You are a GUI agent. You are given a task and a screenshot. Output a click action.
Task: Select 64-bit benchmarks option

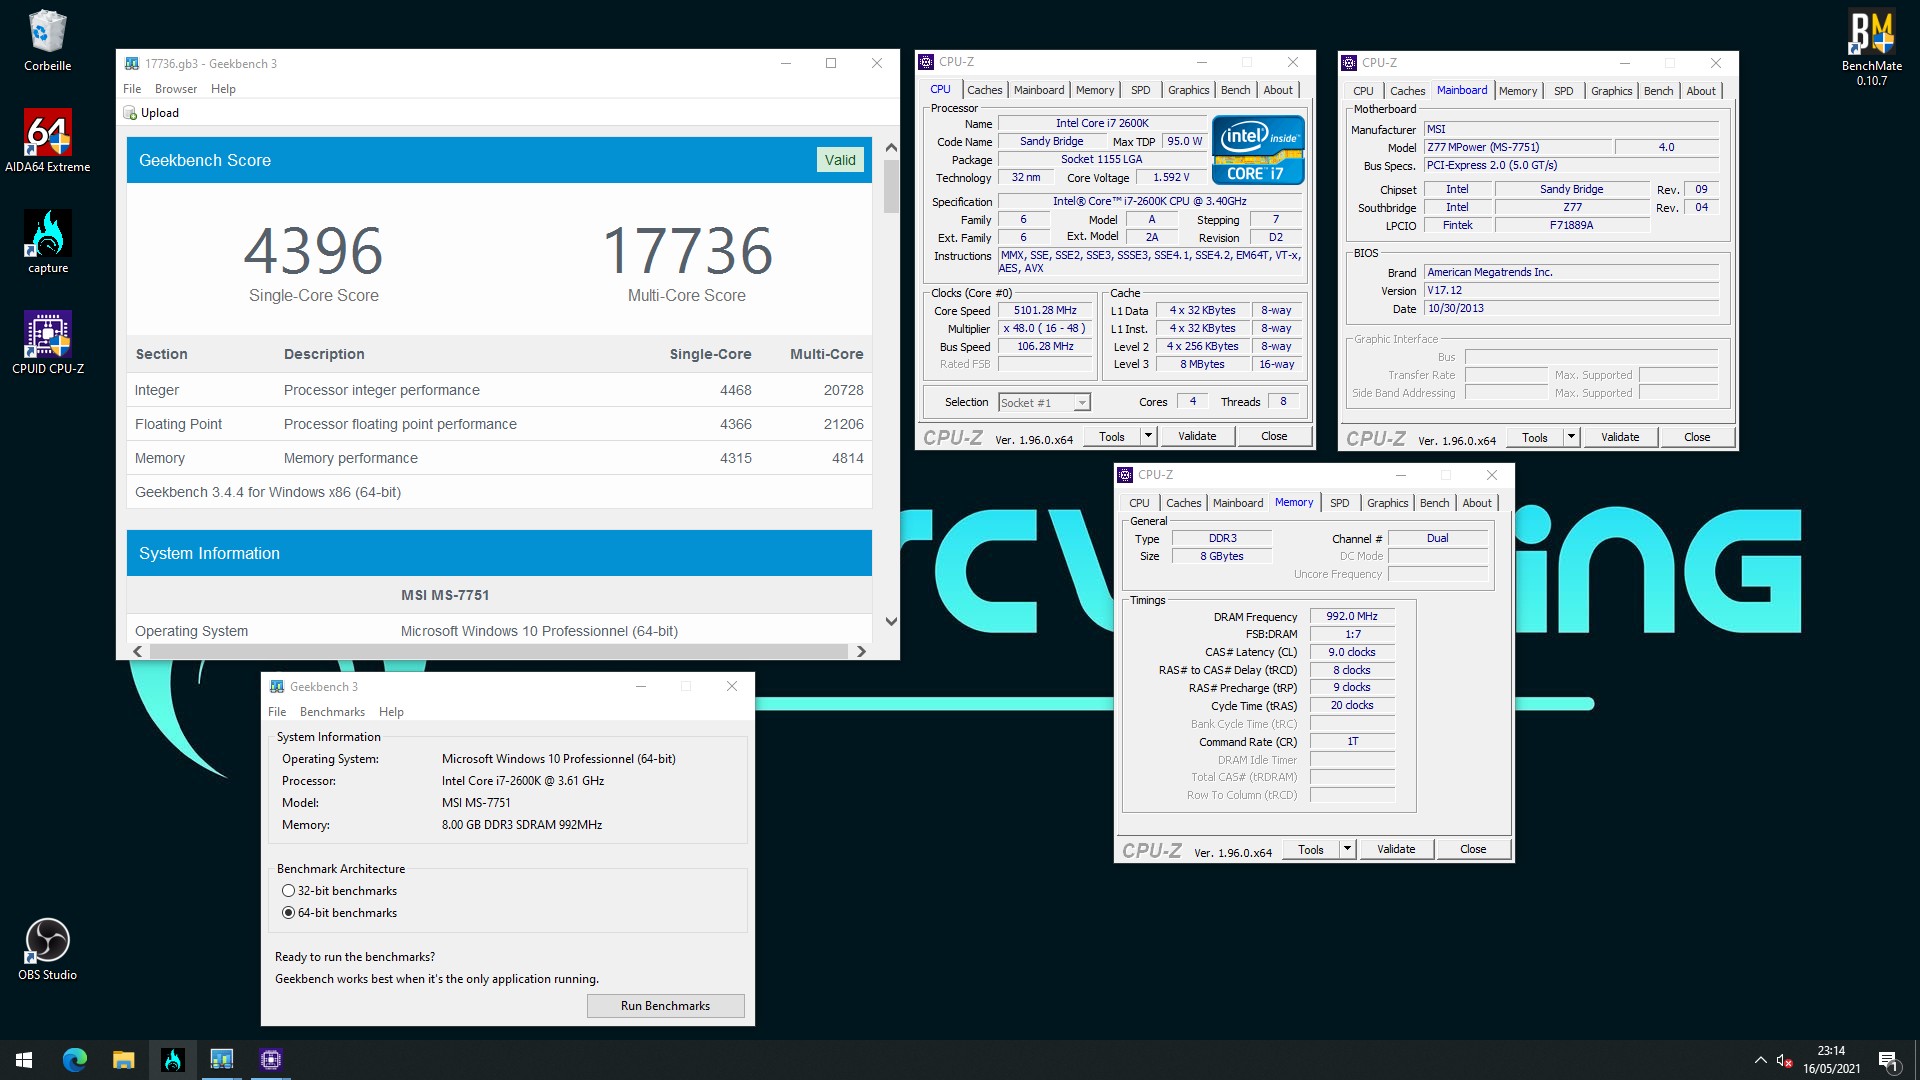coord(288,913)
